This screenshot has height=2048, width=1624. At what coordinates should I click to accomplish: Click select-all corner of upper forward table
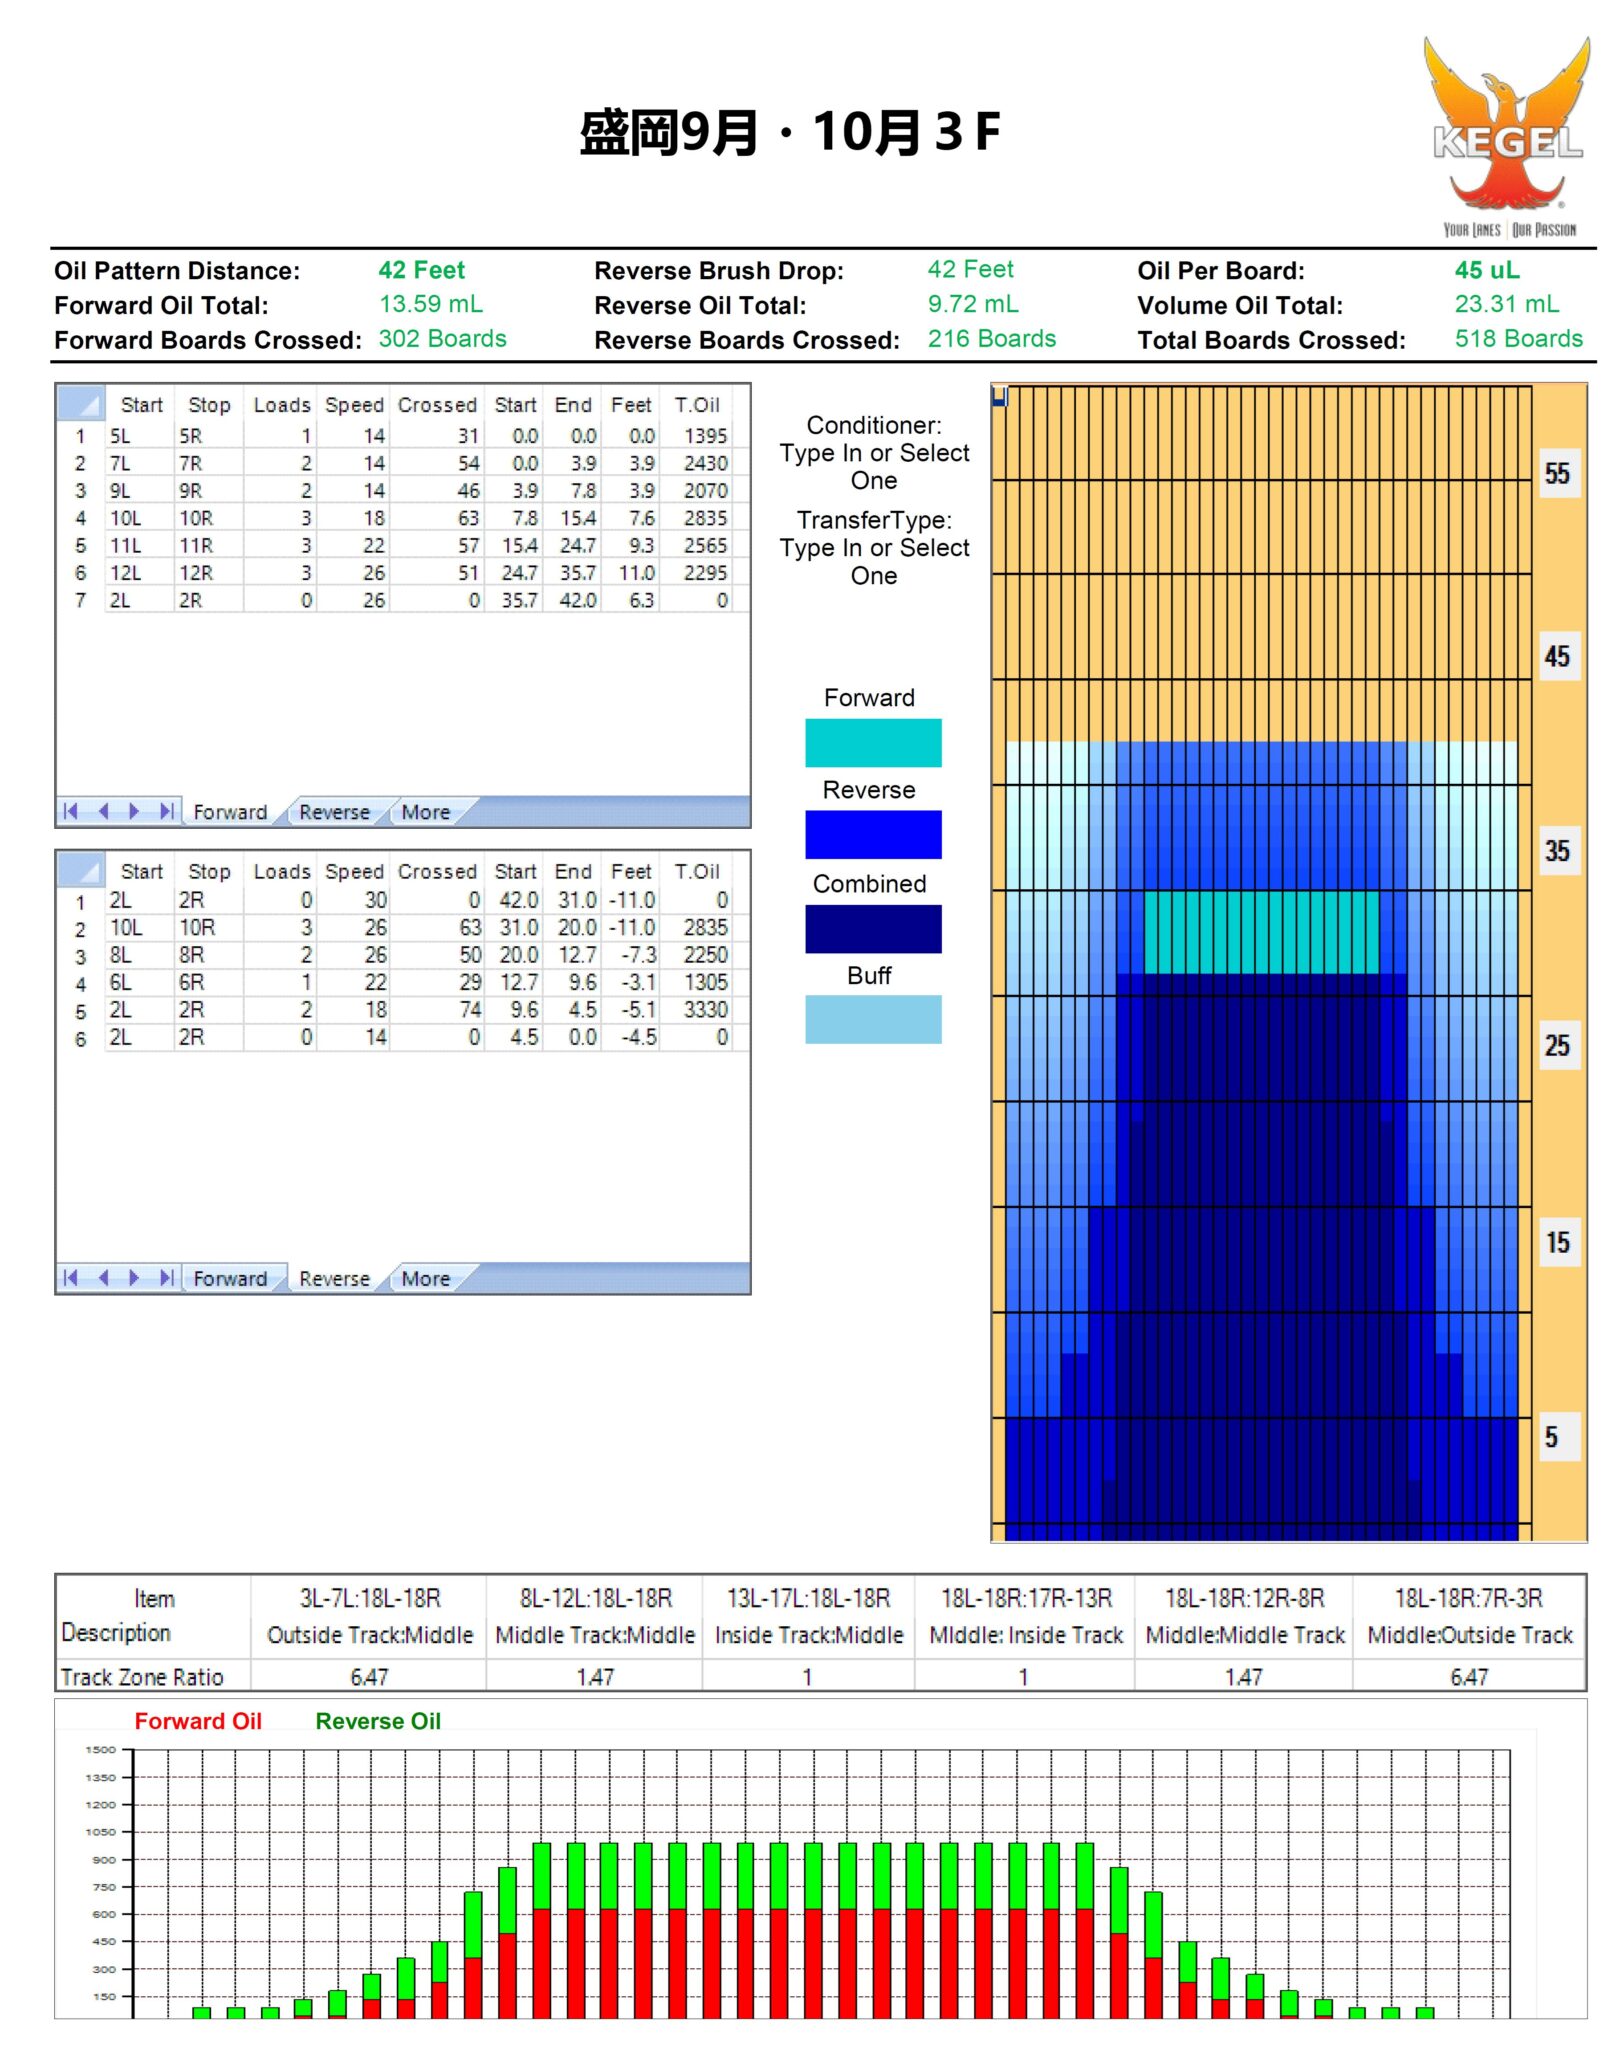(80, 403)
